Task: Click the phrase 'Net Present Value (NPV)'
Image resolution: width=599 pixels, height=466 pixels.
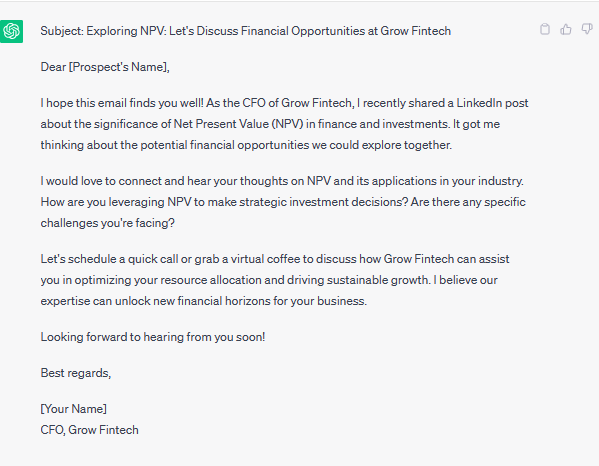Action: (238, 124)
